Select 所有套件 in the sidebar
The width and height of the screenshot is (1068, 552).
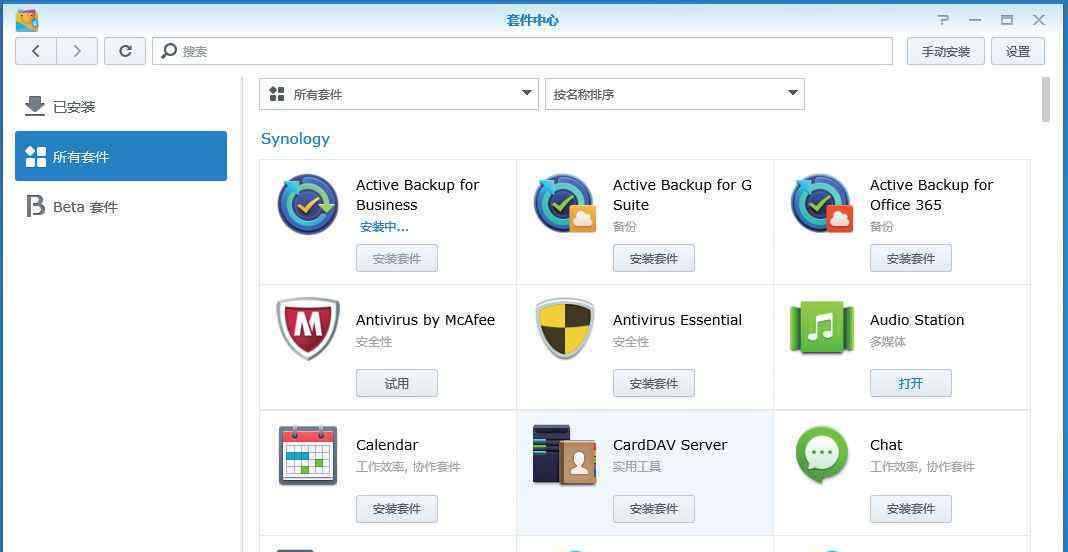click(121, 156)
